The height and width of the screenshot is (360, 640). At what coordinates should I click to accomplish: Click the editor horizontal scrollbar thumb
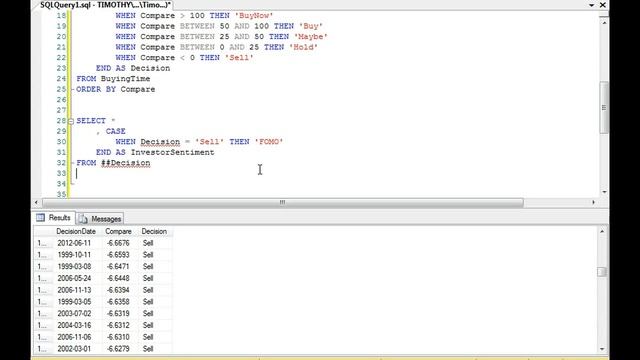pyautogui.click(x=282, y=202)
